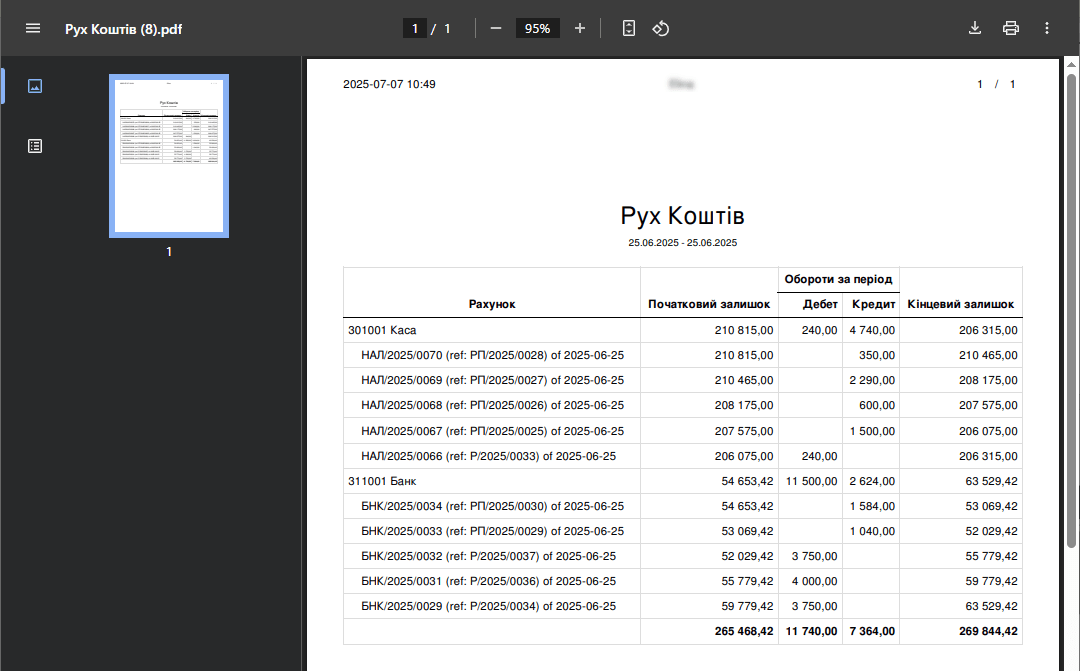Click the 311001 Банк account row
The width and height of the screenshot is (1080, 671).
pos(683,481)
